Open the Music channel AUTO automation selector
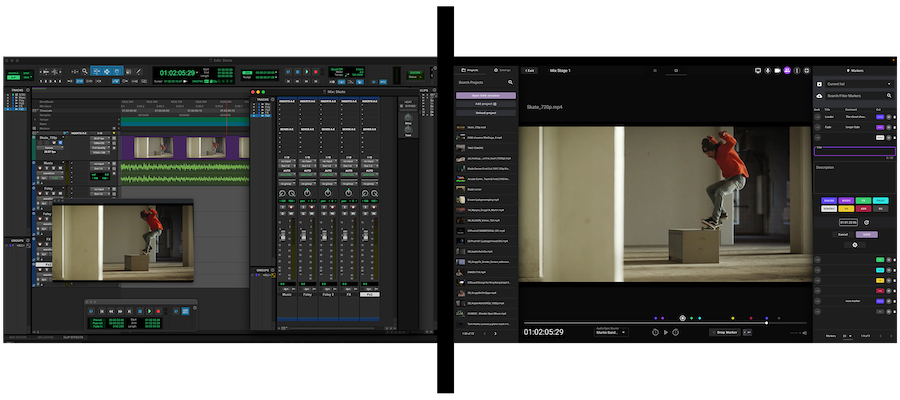900x400 pixels. pos(287,174)
